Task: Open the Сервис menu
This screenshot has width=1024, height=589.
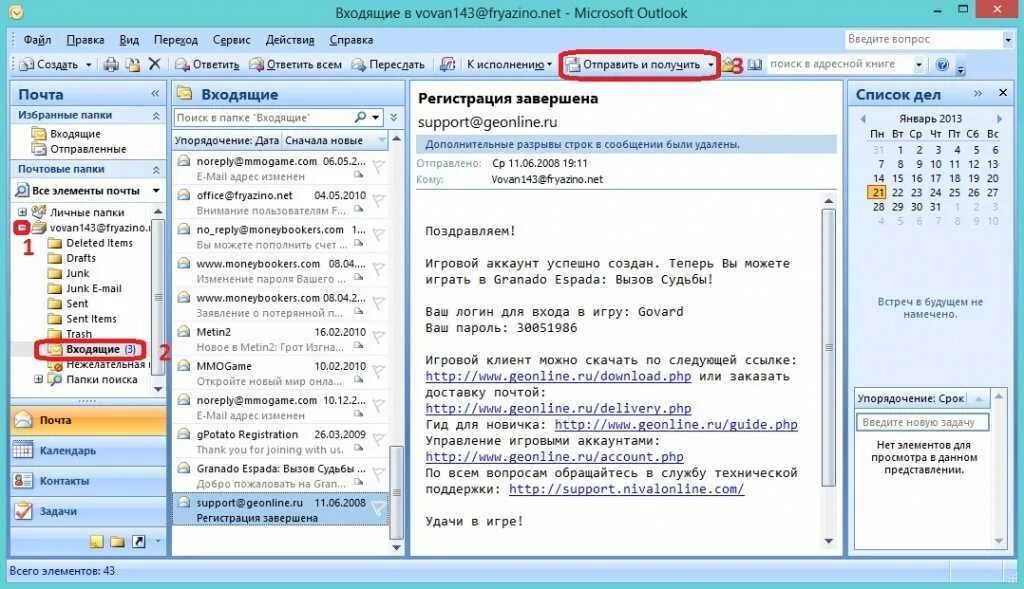Action: tap(231, 40)
